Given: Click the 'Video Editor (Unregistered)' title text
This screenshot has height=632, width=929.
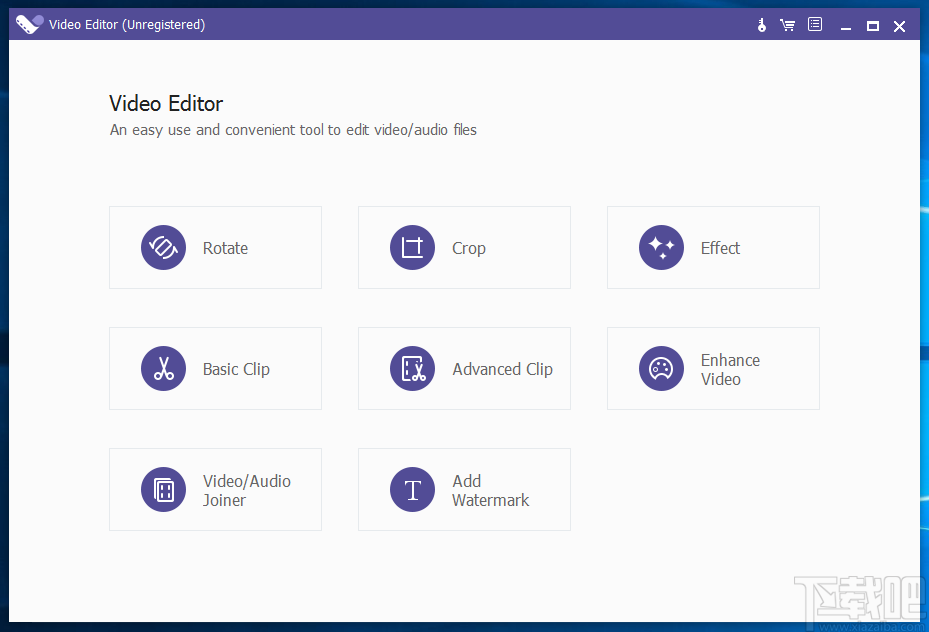Looking at the screenshot, I should [x=127, y=25].
